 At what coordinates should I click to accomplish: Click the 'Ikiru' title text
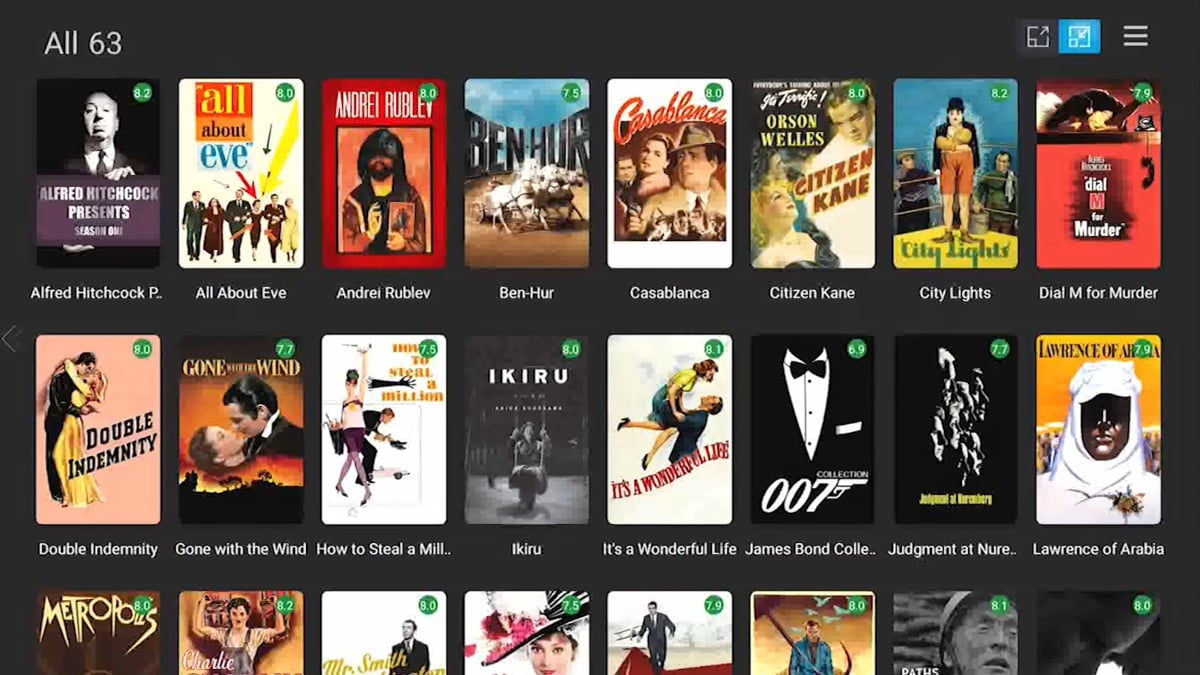coord(527,549)
